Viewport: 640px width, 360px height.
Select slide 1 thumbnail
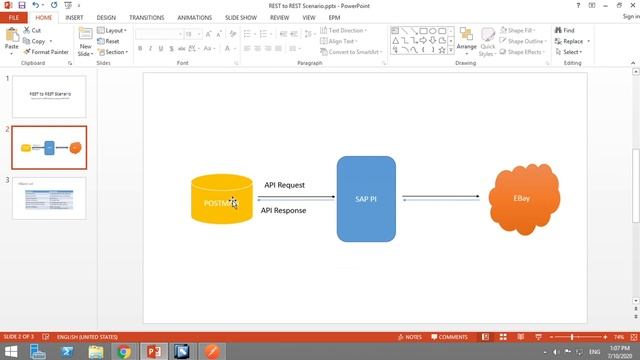coord(49,96)
